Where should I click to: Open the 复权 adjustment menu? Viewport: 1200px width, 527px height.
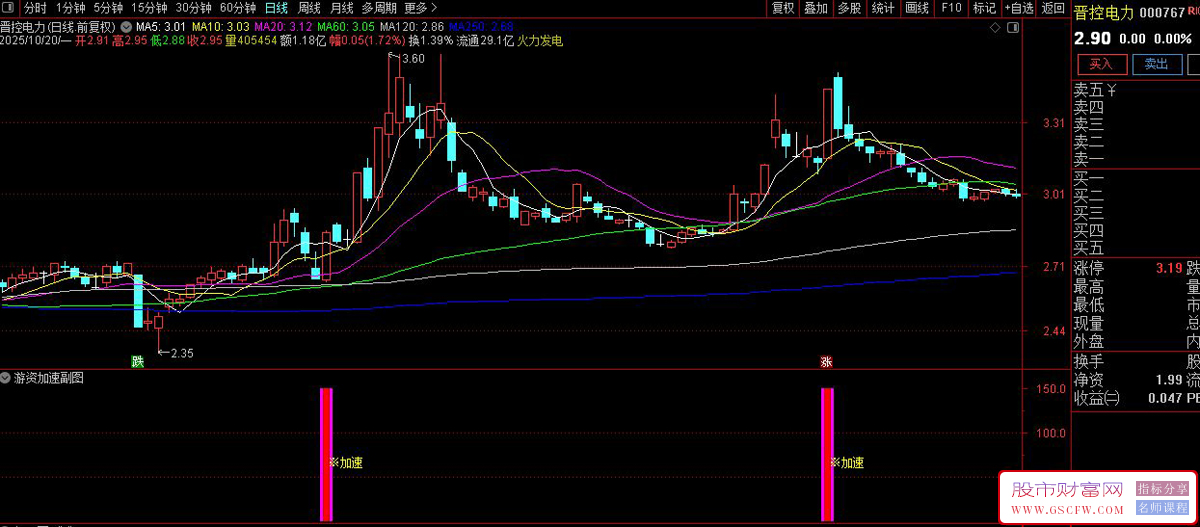pos(783,8)
